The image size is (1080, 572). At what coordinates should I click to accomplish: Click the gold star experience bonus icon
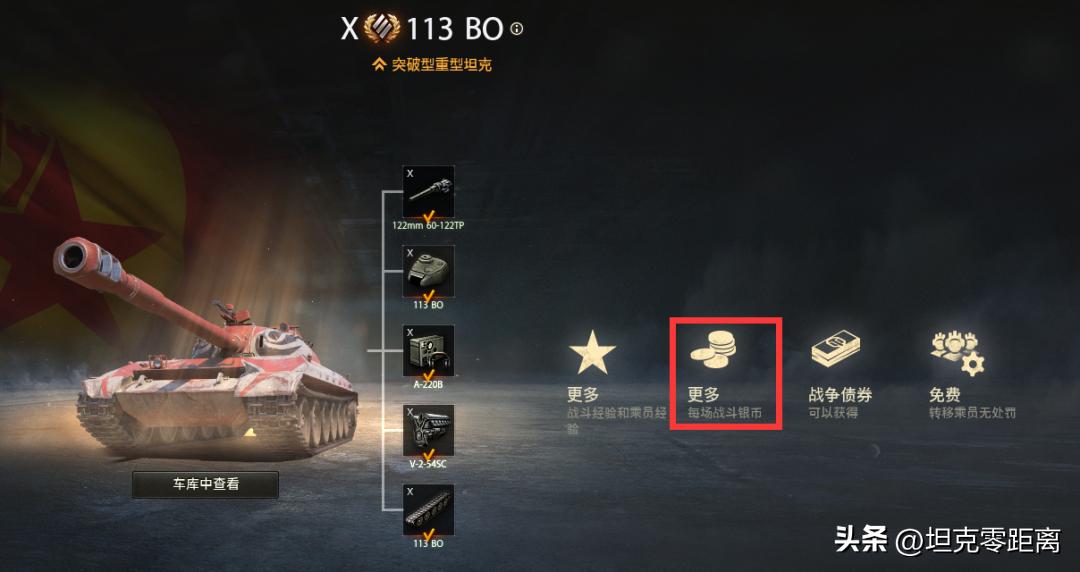tap(592, 351)
